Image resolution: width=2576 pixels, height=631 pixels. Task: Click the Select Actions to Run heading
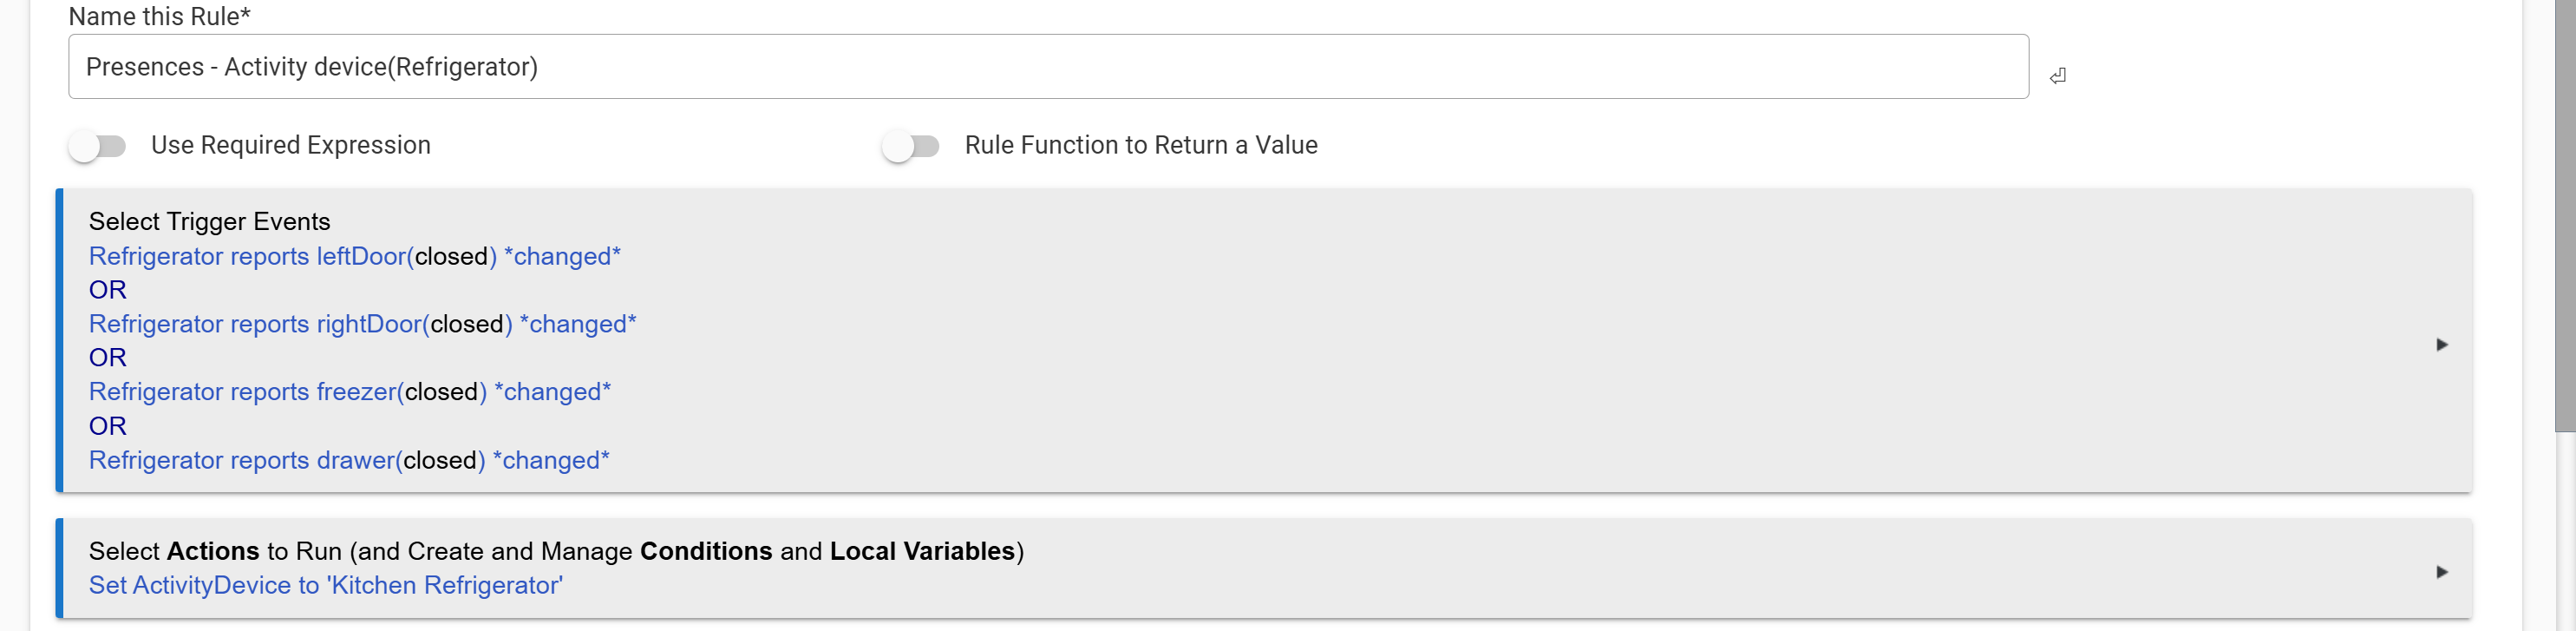[555, 551]
